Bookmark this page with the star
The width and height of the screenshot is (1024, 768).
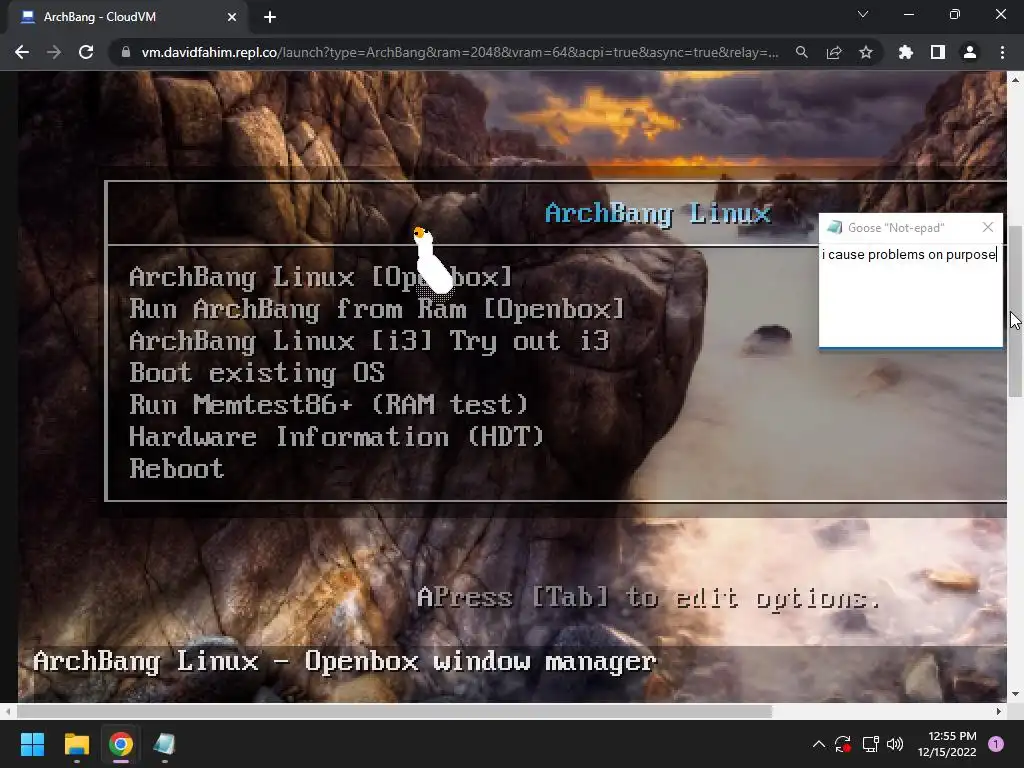pyautogui.click(x=866, y=52)
